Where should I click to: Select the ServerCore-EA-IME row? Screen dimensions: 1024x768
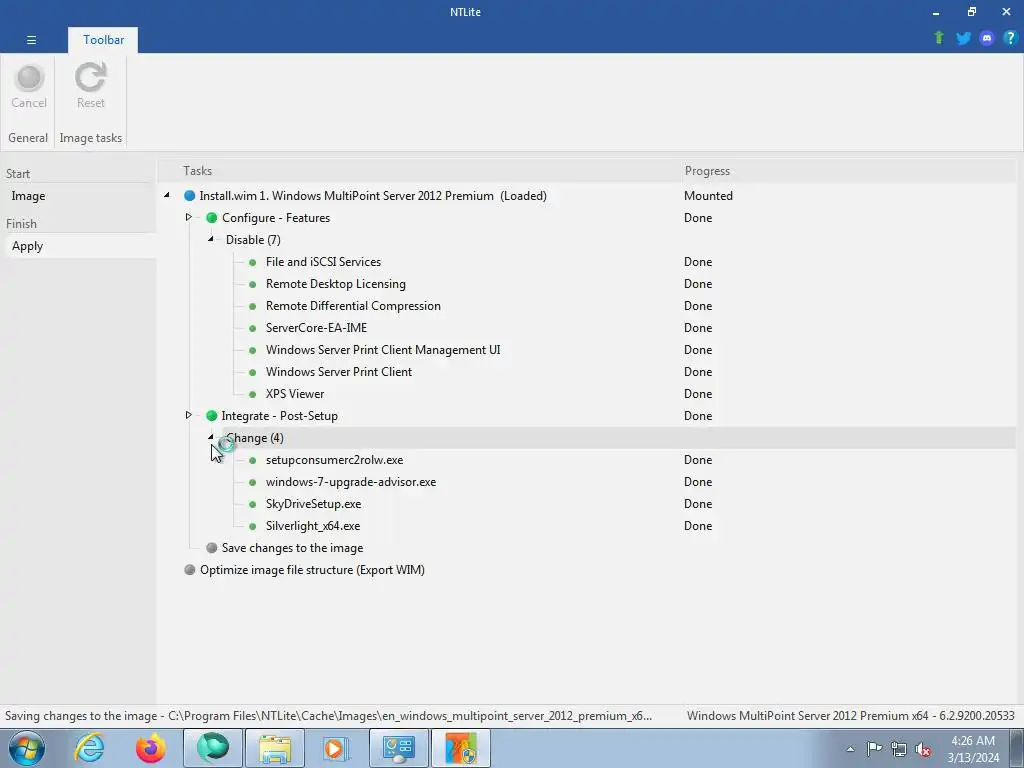click(316, 328)
